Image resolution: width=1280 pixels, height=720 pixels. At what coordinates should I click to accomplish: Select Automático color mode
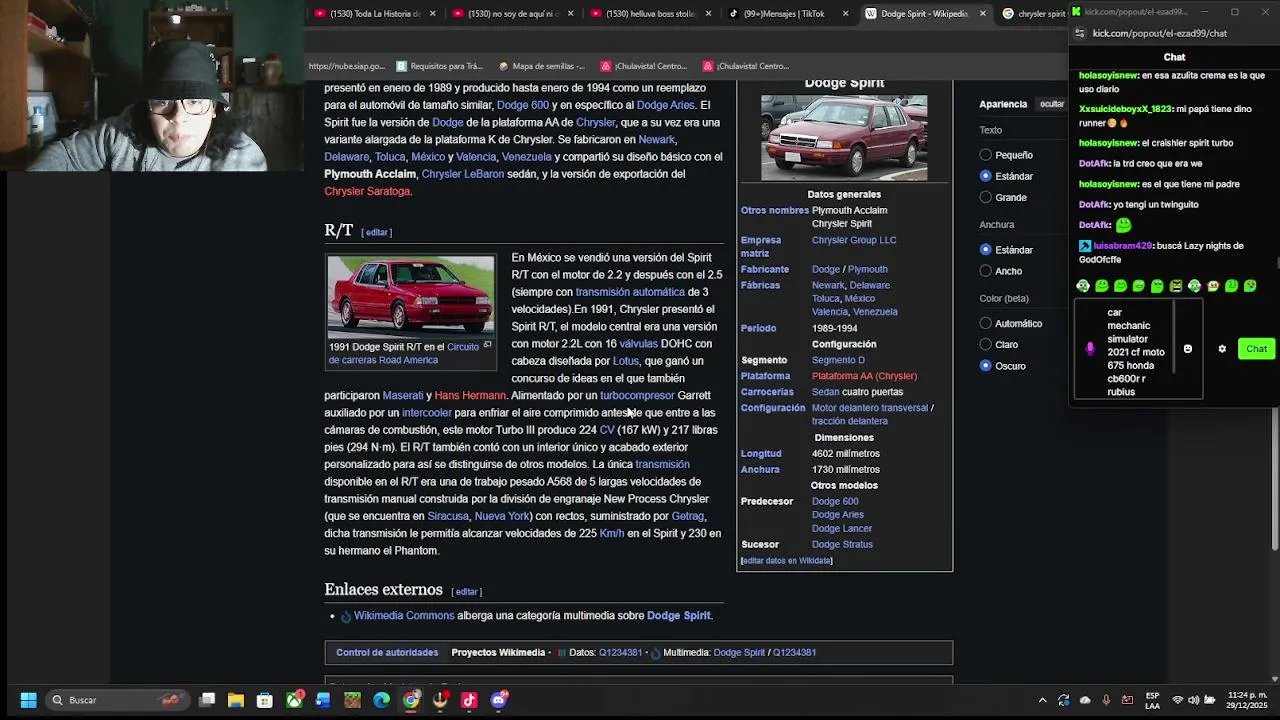click(x=986, y=324)
